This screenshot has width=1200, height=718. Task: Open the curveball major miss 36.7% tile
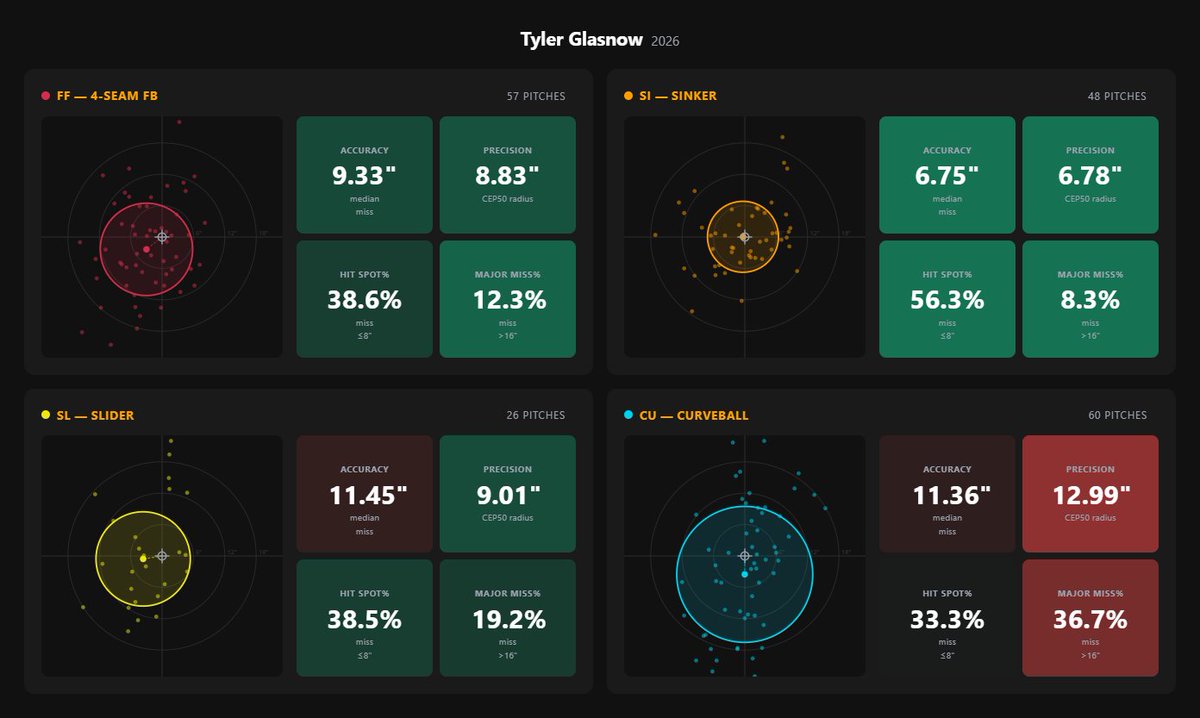click(1091, 618)
